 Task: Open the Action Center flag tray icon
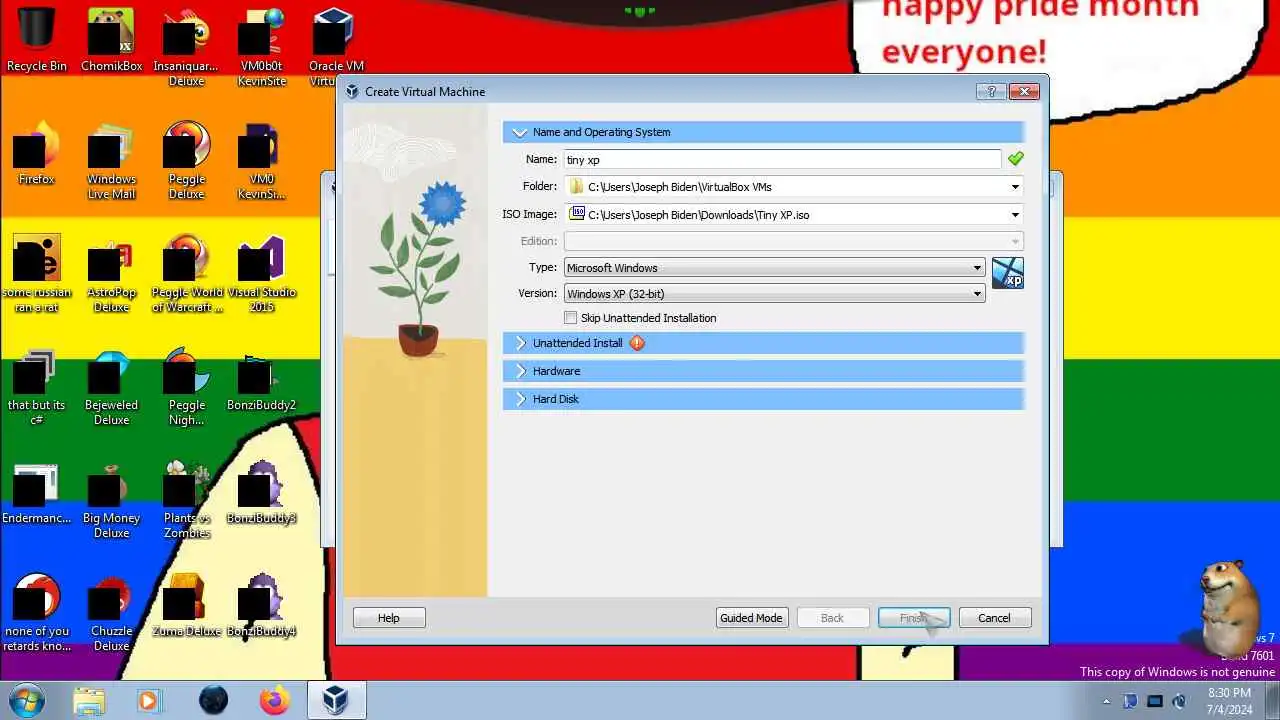click(1131, 701)
